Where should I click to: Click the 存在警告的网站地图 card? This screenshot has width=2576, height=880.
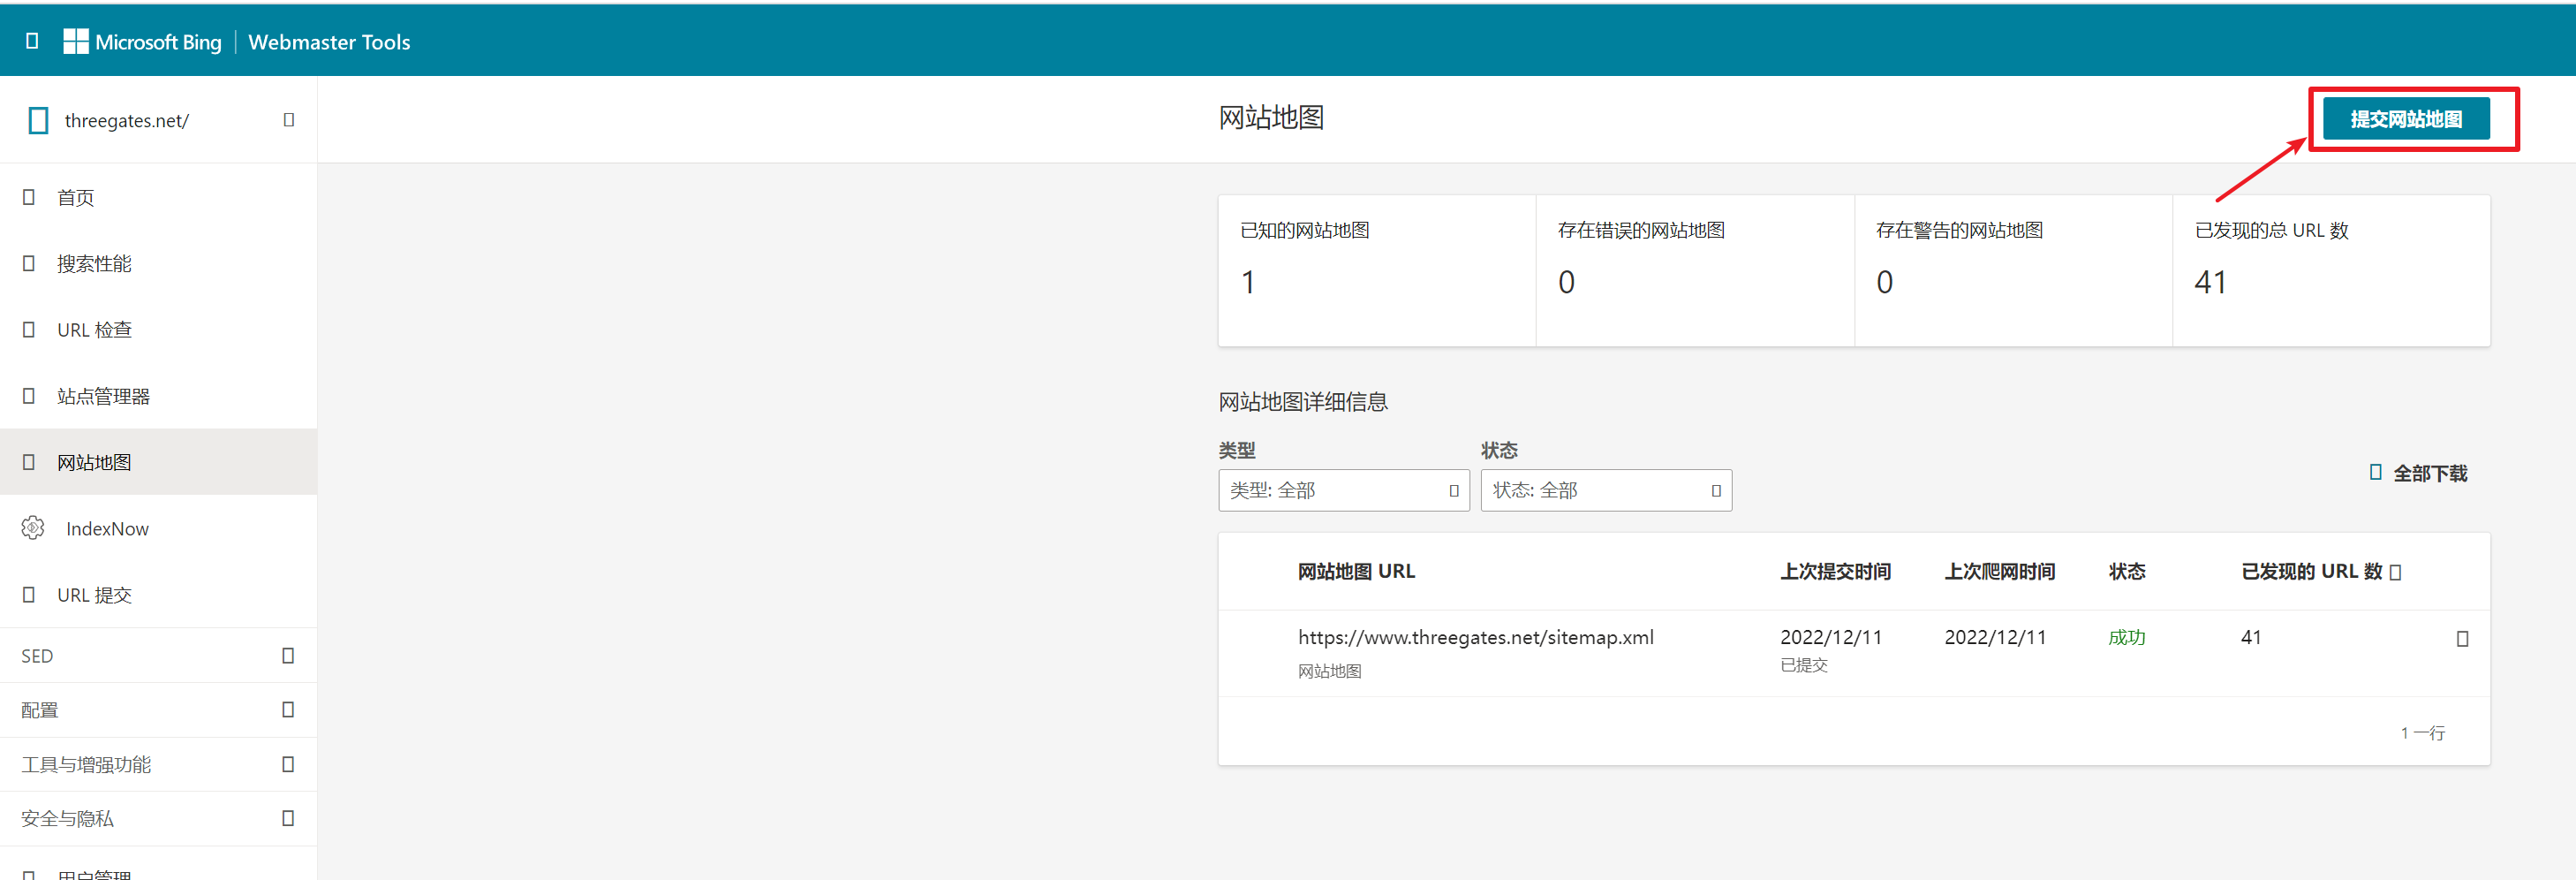pyautogui.click(x=2013, y=271)
